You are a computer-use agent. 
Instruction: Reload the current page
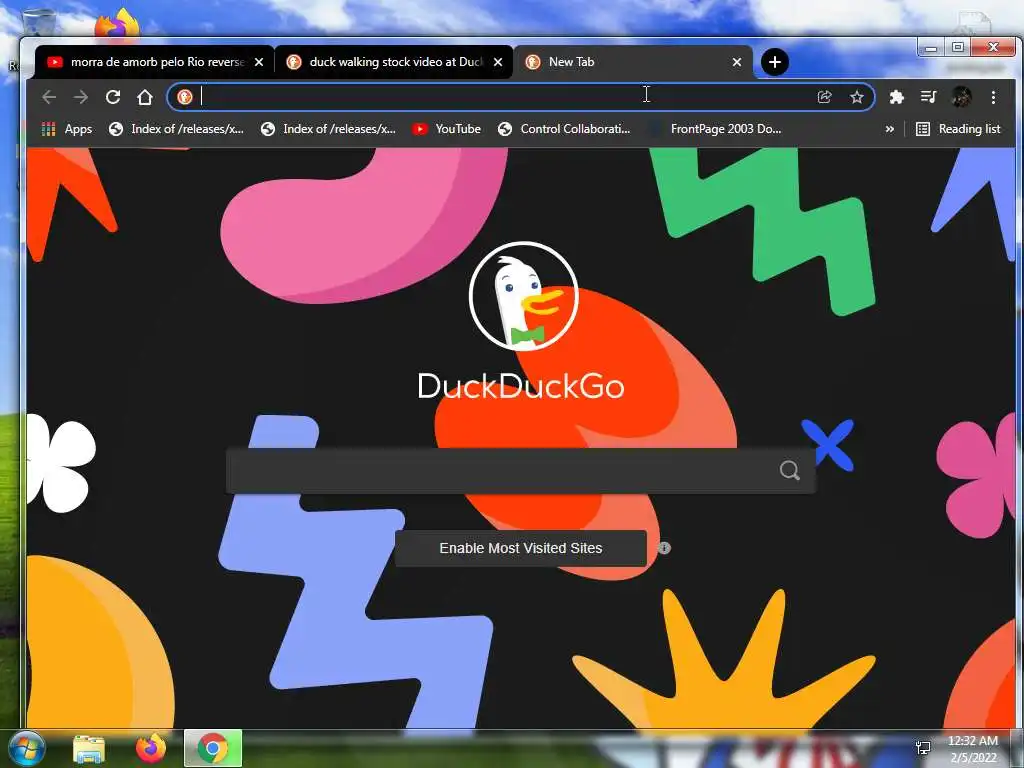113,97
